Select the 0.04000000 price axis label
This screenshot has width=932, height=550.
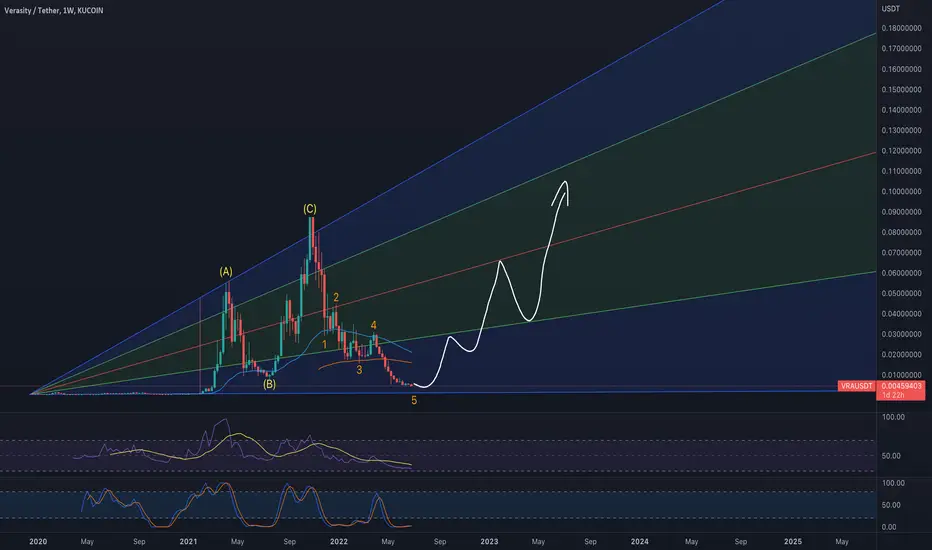[901, 313]
